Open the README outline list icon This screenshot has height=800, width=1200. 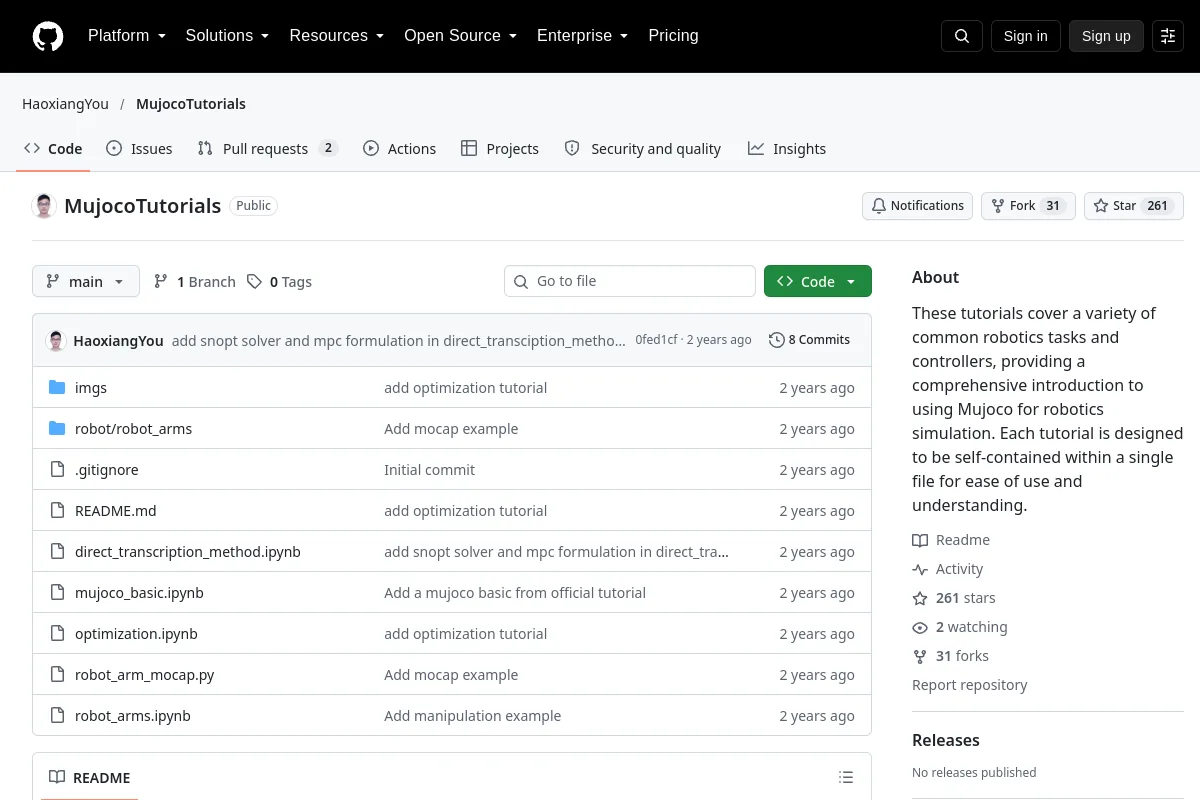[846, 777]
